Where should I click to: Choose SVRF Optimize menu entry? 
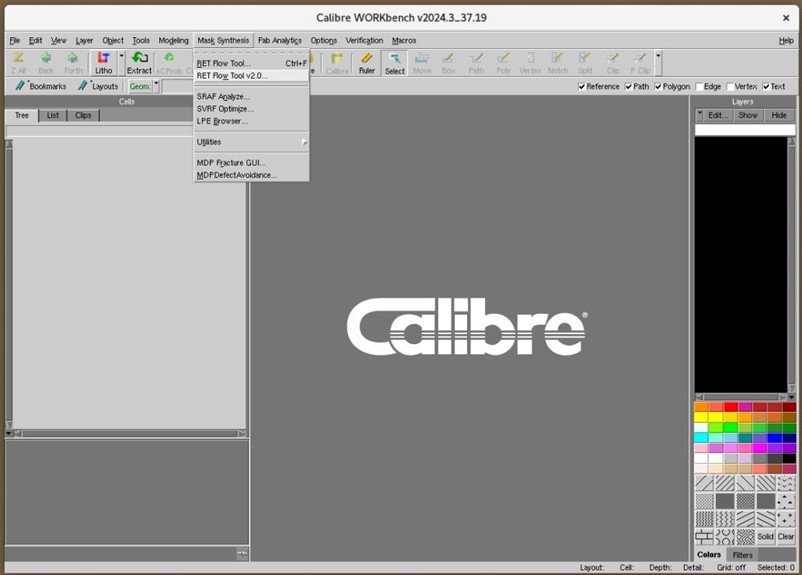tap(251, 108)
